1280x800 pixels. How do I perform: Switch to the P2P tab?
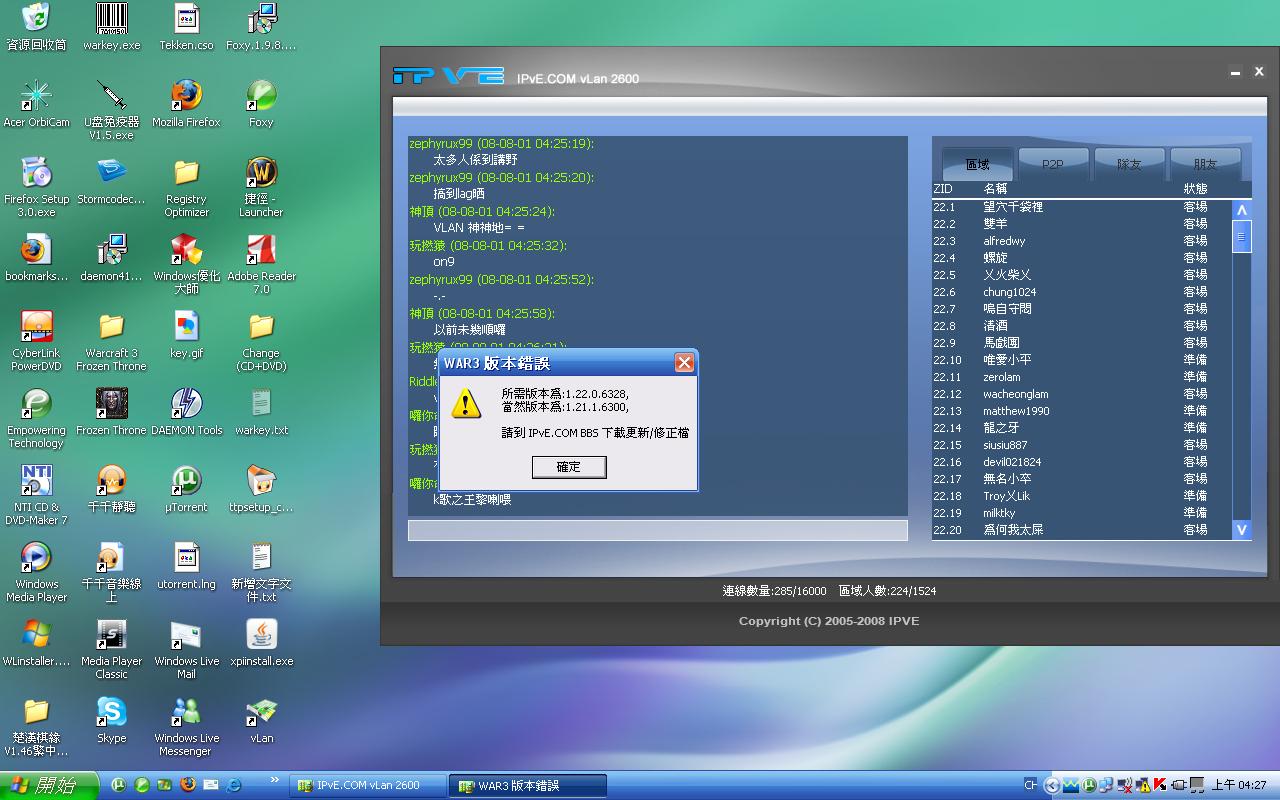pyautogui.click(x=1053, y=164)
